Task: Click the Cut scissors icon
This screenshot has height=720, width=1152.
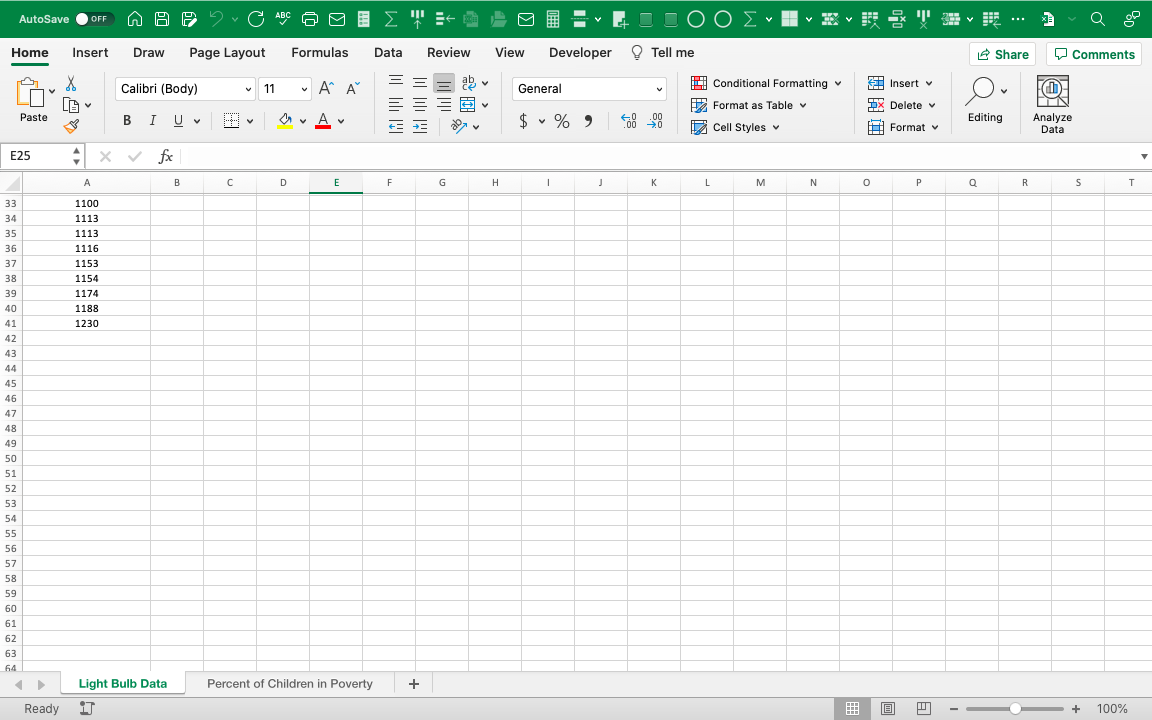Action: click(71, 83)
